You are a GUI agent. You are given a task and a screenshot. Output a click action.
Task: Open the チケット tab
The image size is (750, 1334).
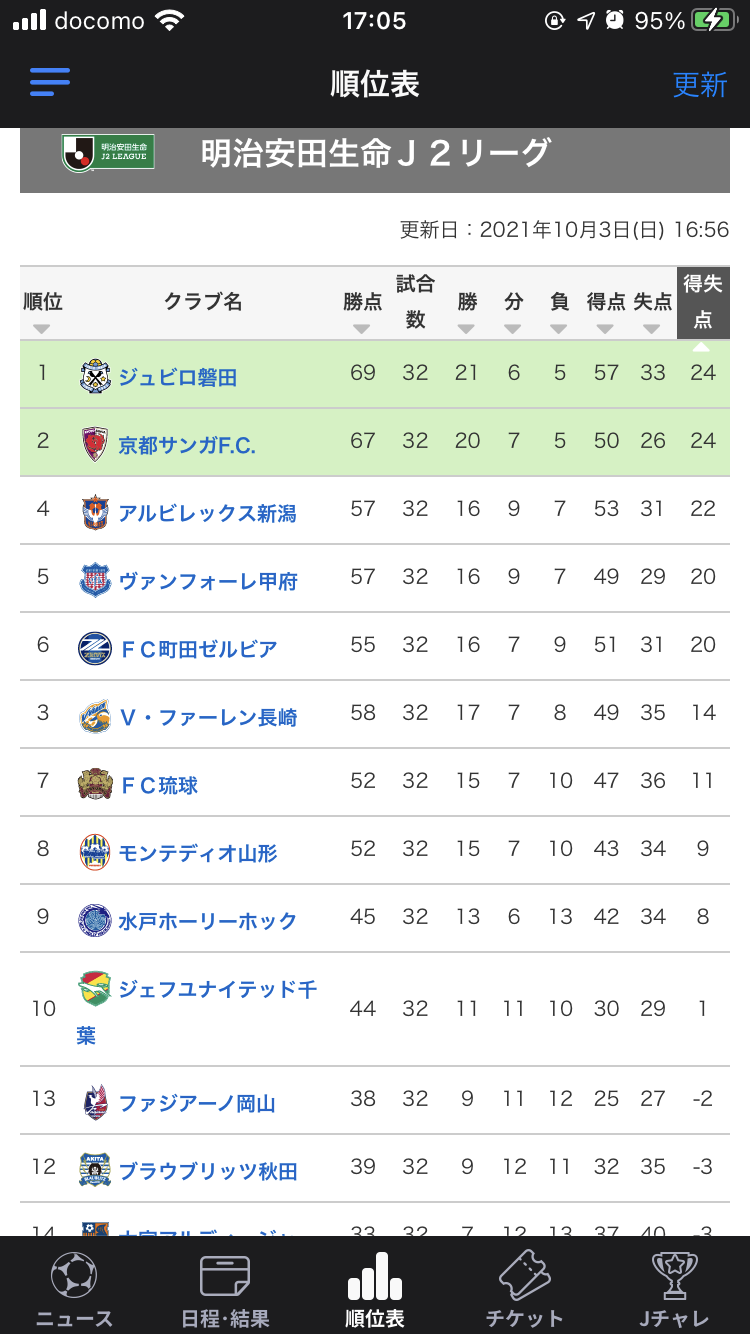[x=525, y=1290]
